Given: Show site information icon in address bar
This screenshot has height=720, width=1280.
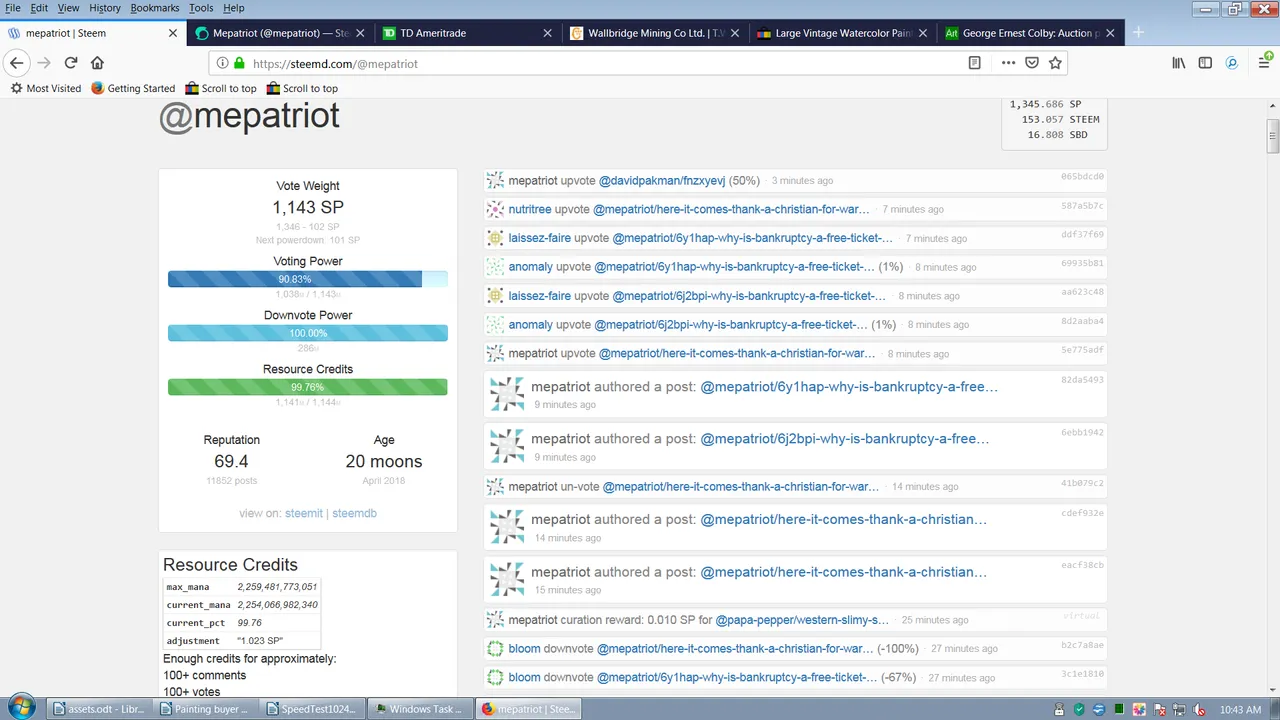Looking at the screenshot, I should pos(222,63).
